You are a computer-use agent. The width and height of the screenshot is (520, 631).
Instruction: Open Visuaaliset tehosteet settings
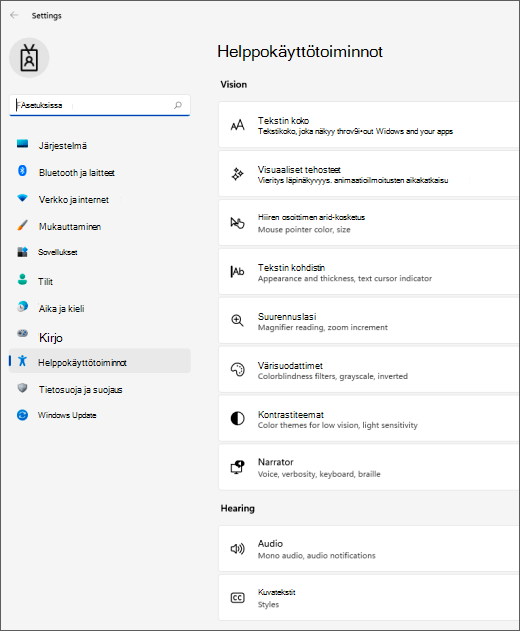368,174
